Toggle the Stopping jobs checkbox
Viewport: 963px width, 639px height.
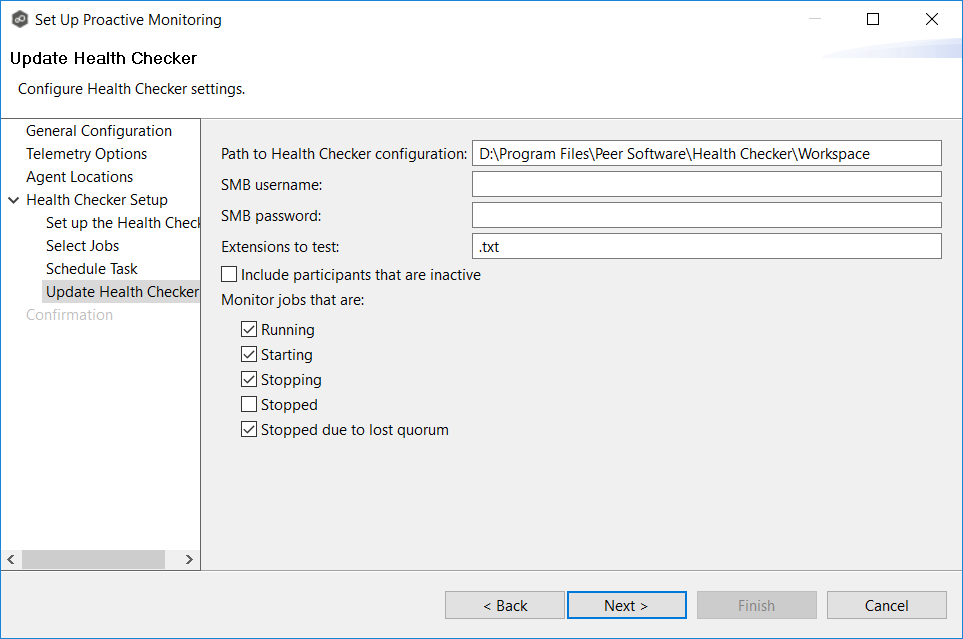(x=249, y=380)
